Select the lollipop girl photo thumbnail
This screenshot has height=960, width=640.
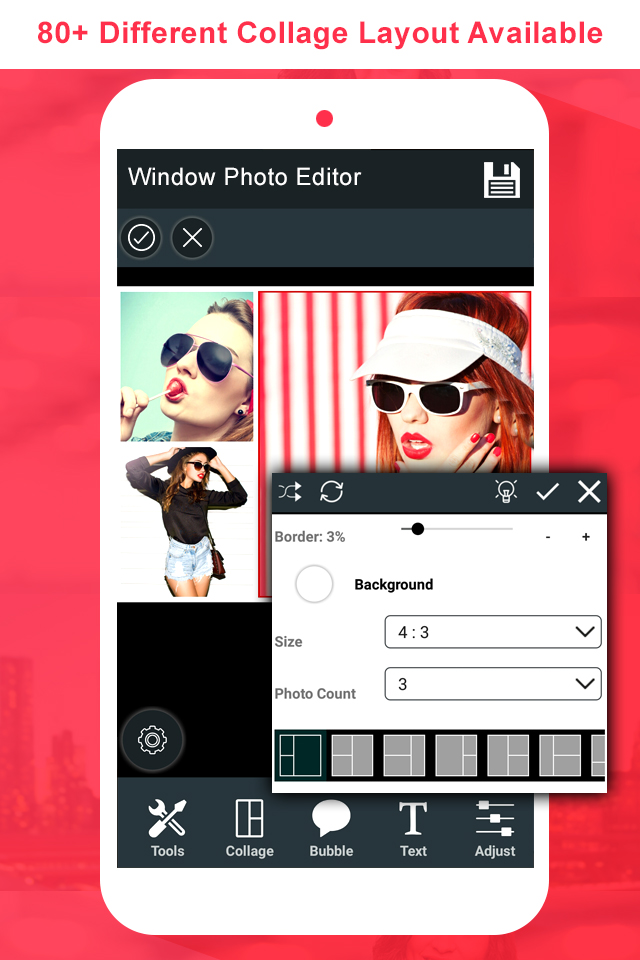187,366
